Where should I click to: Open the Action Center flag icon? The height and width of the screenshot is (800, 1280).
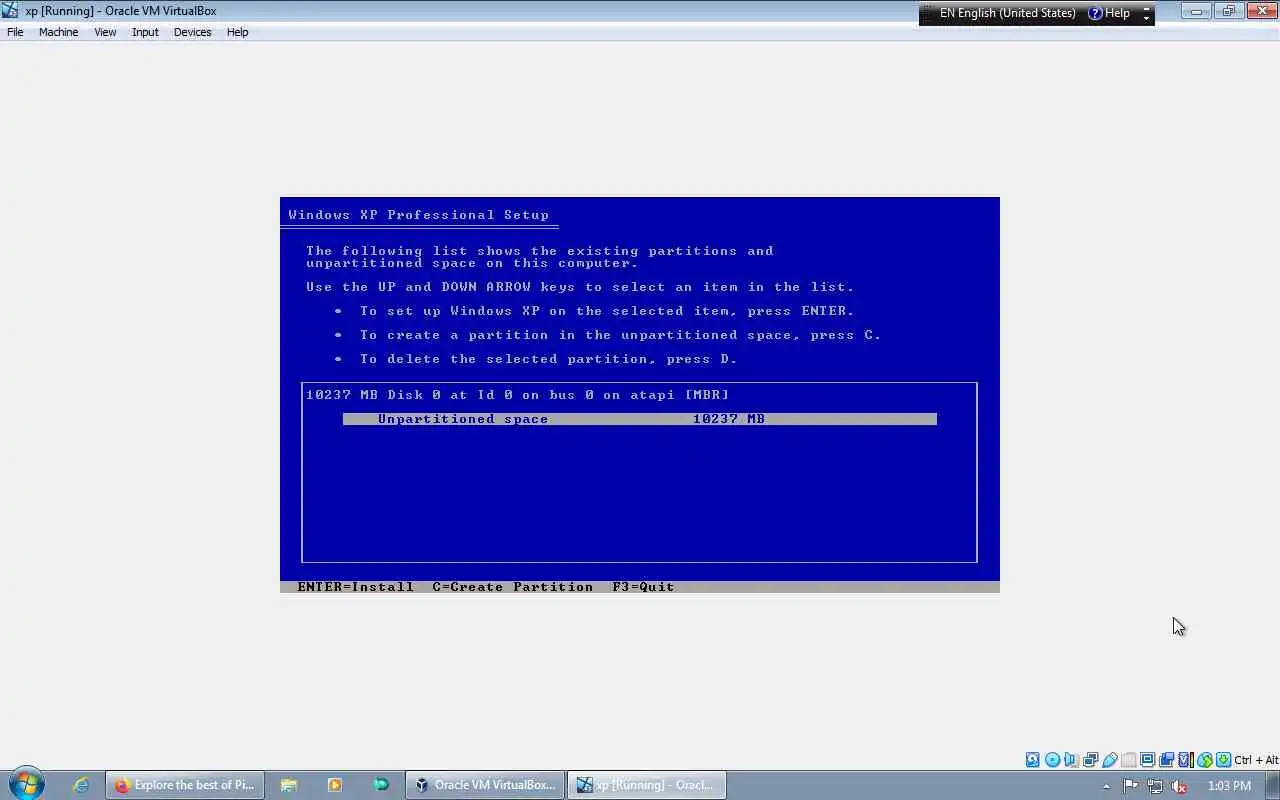click(1130, 786)
